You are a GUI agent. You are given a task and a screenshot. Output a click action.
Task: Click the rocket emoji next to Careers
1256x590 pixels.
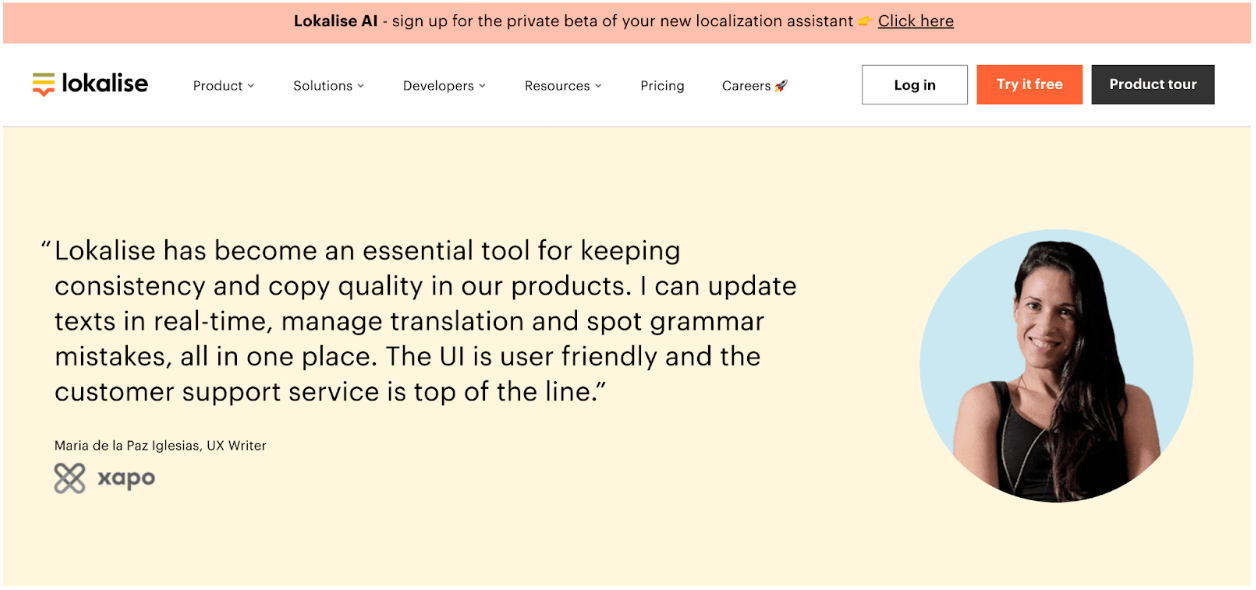pyautogui.click(x=782, y=85)
